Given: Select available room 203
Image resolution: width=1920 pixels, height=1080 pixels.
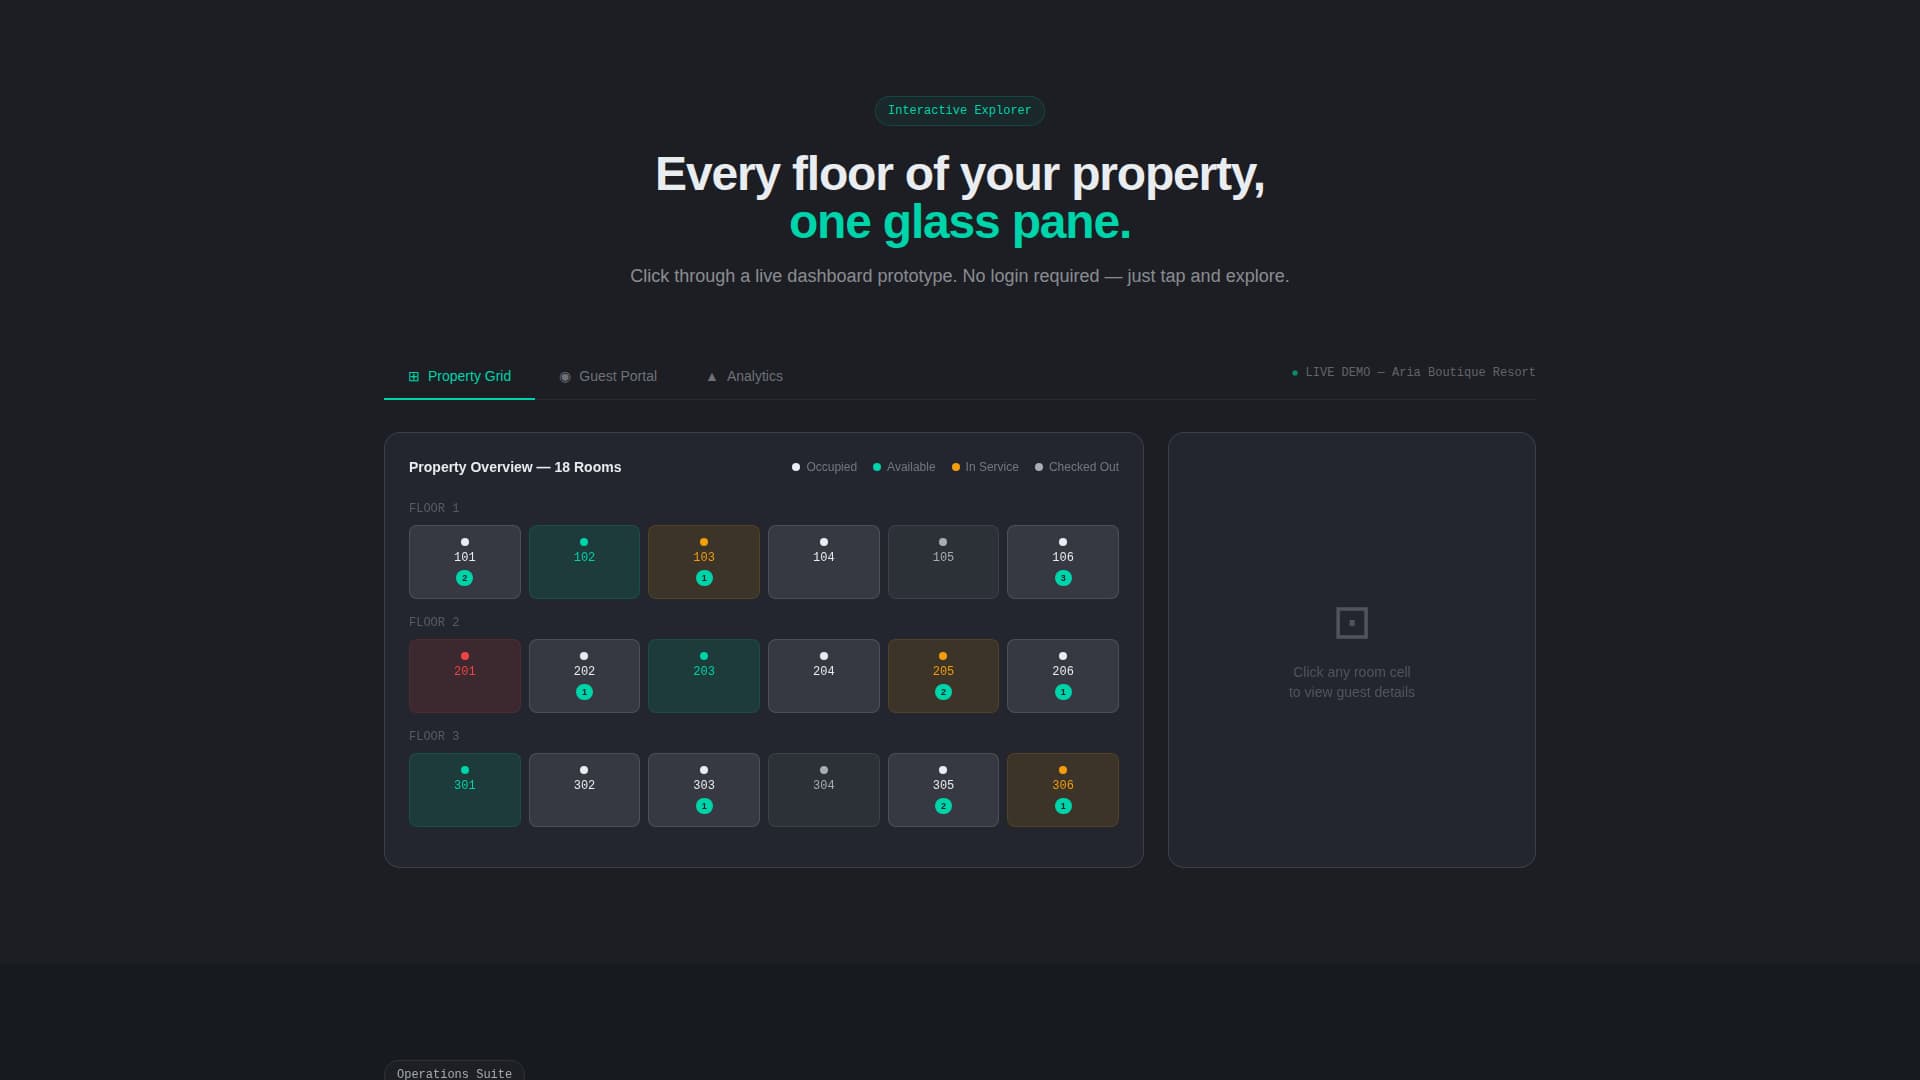Looking at the screenshot, I should click(x=704, y=676).
